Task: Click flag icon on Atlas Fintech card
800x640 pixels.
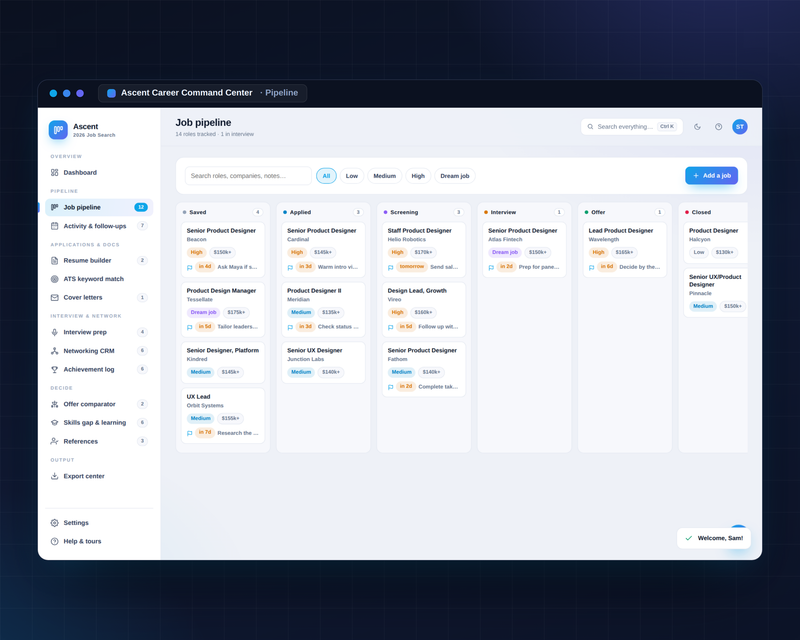Action: click(491, 267)
